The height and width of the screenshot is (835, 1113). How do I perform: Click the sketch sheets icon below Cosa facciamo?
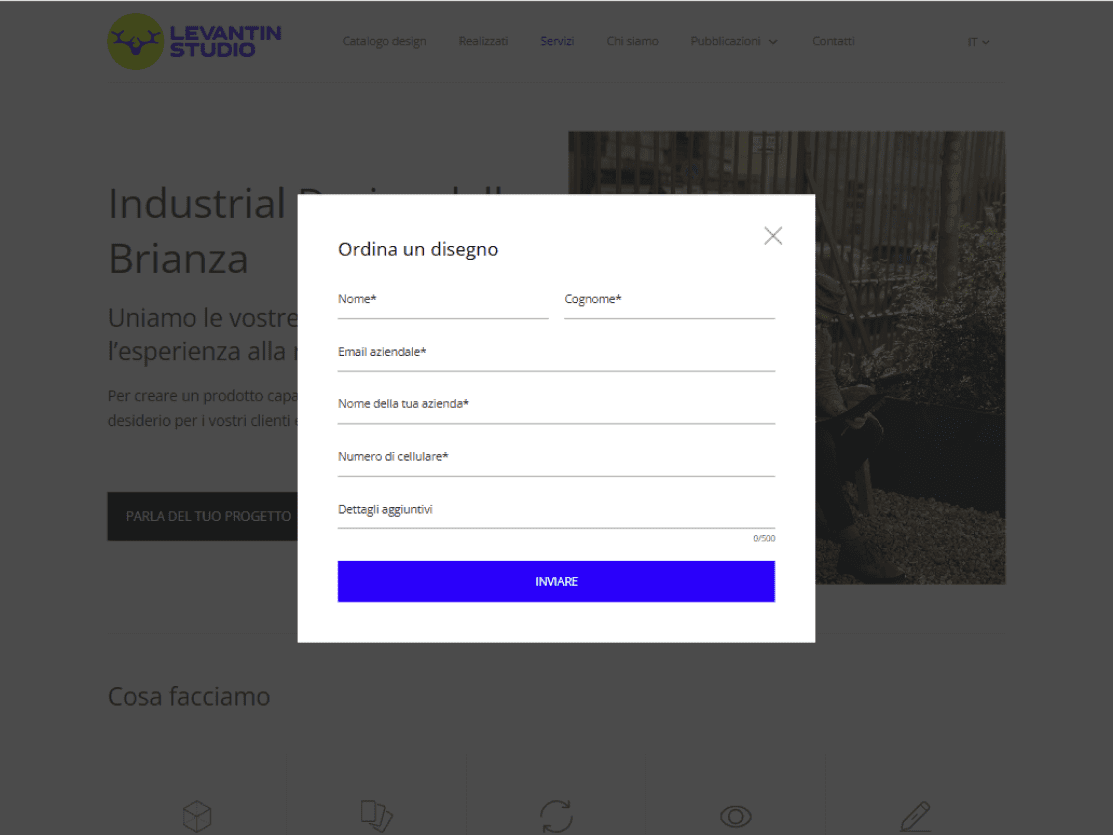click(376, 816)
